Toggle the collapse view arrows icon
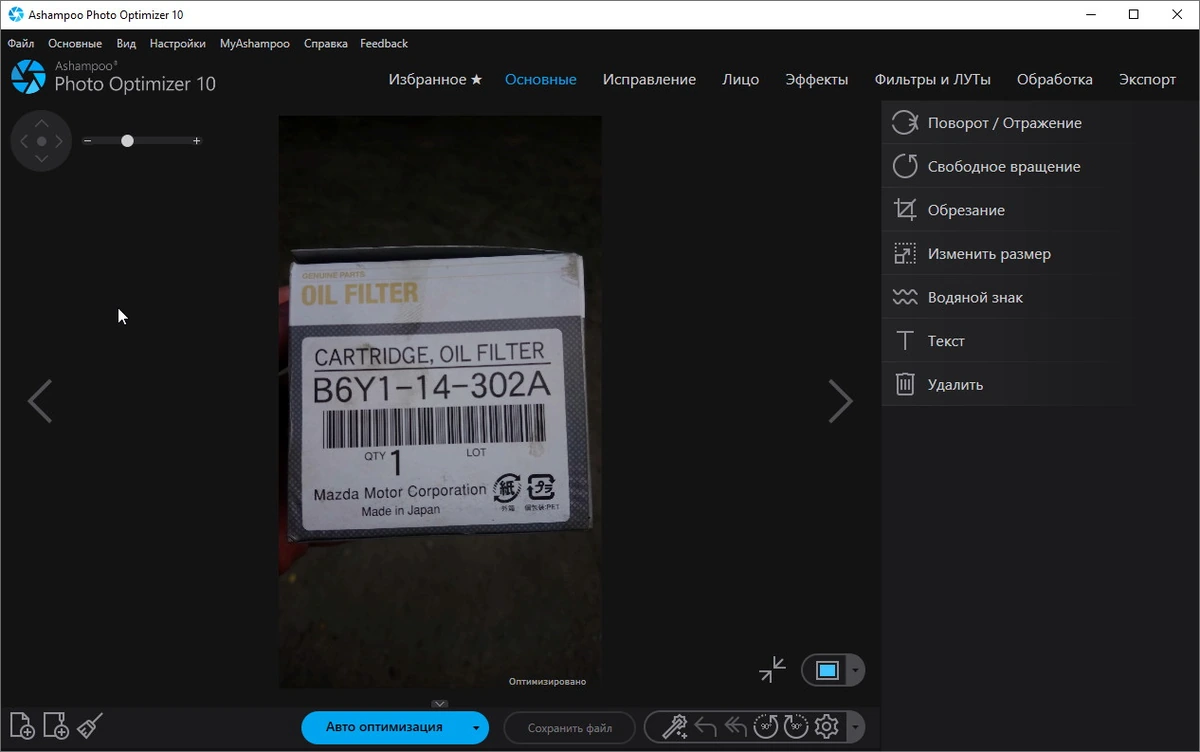This screenshot has width=1200, height=752. tap(772, 670)
